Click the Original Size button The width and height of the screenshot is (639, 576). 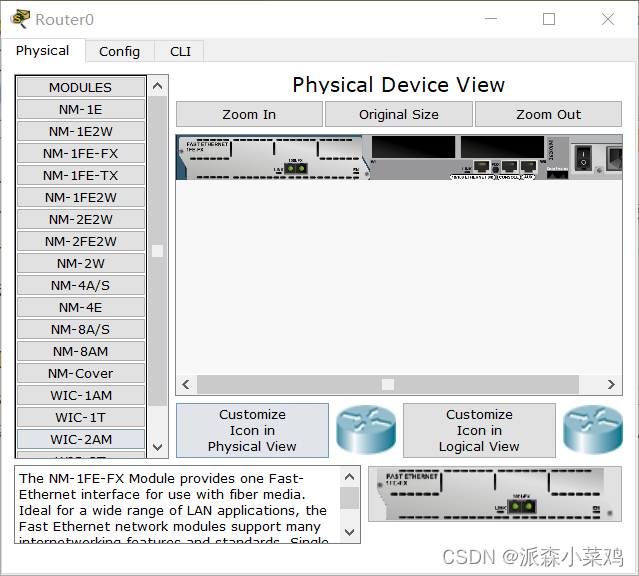399,114
